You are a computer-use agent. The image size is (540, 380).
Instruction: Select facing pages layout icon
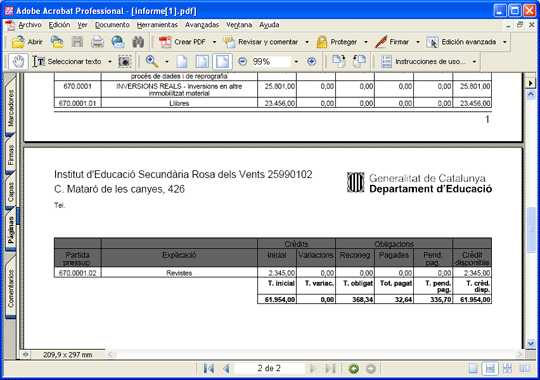coord(525,369)
